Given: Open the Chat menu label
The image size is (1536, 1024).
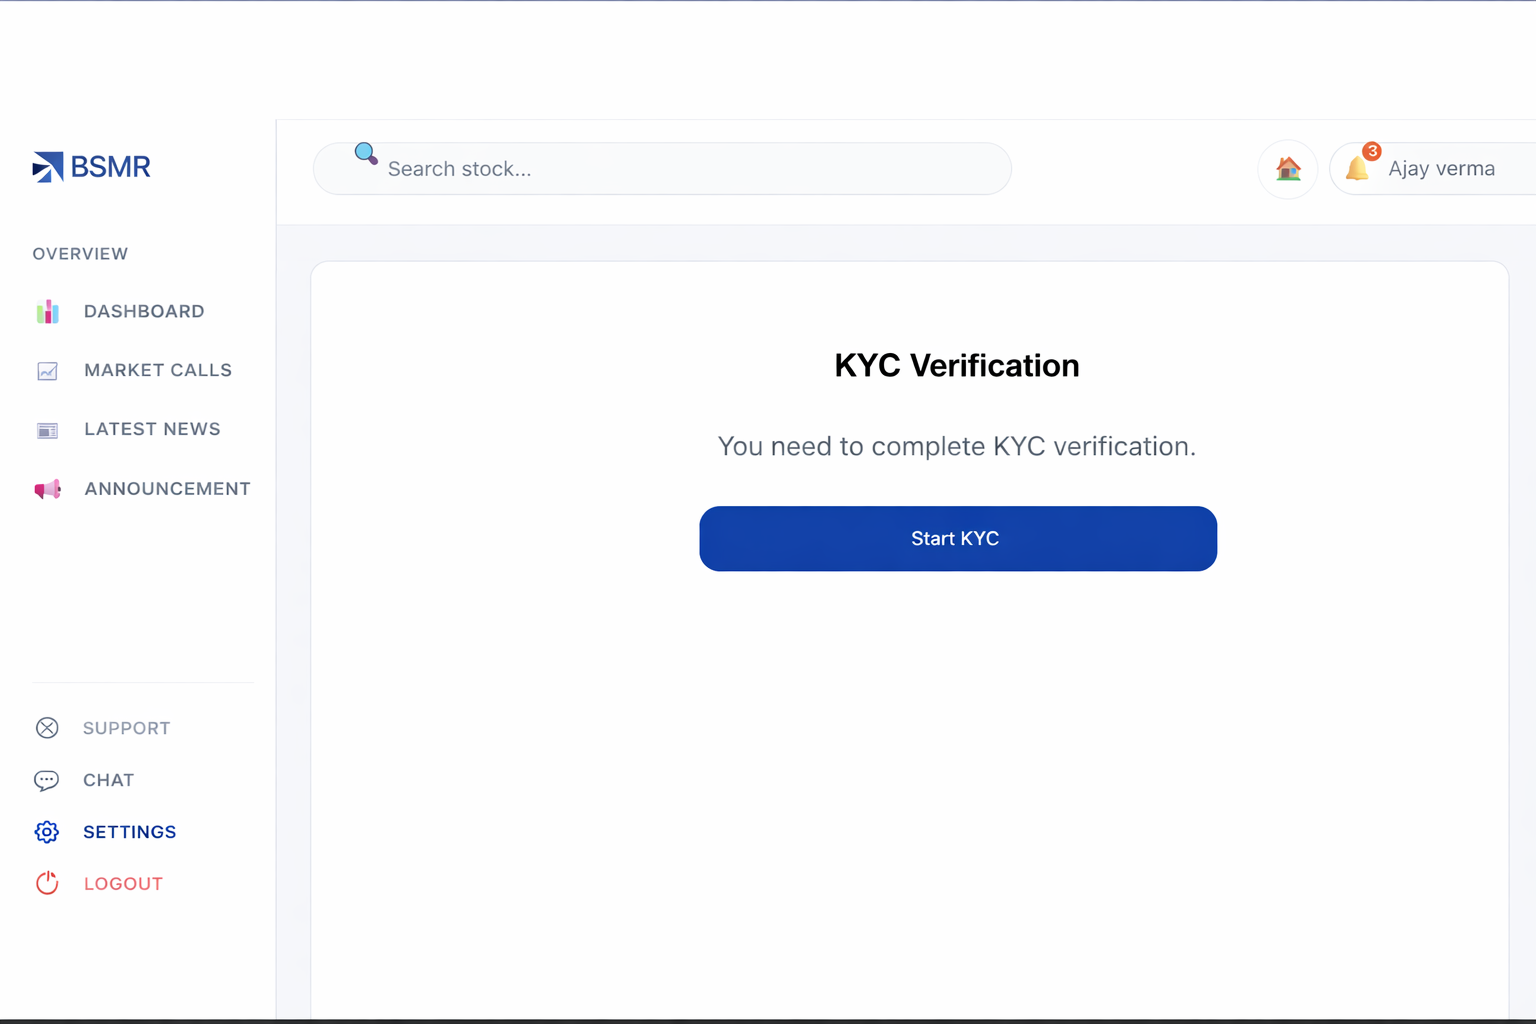Looking at the screenshot, I should point(108,780).
